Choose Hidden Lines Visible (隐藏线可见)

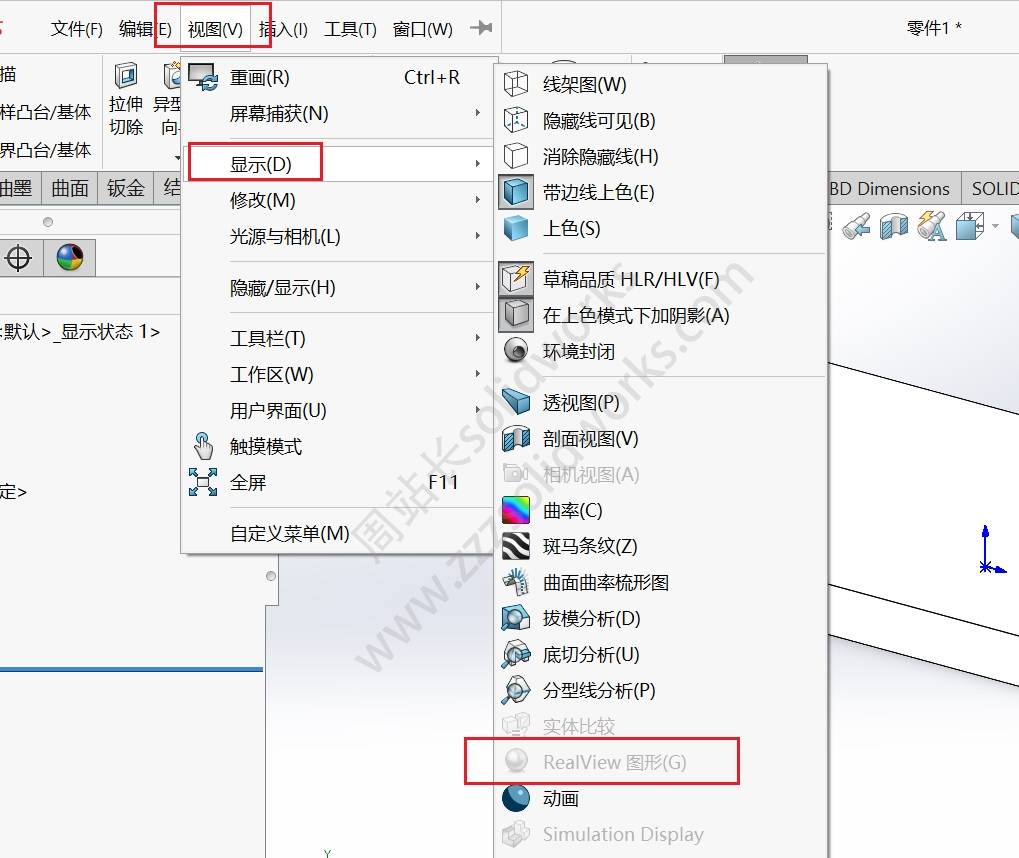(660, 121)
